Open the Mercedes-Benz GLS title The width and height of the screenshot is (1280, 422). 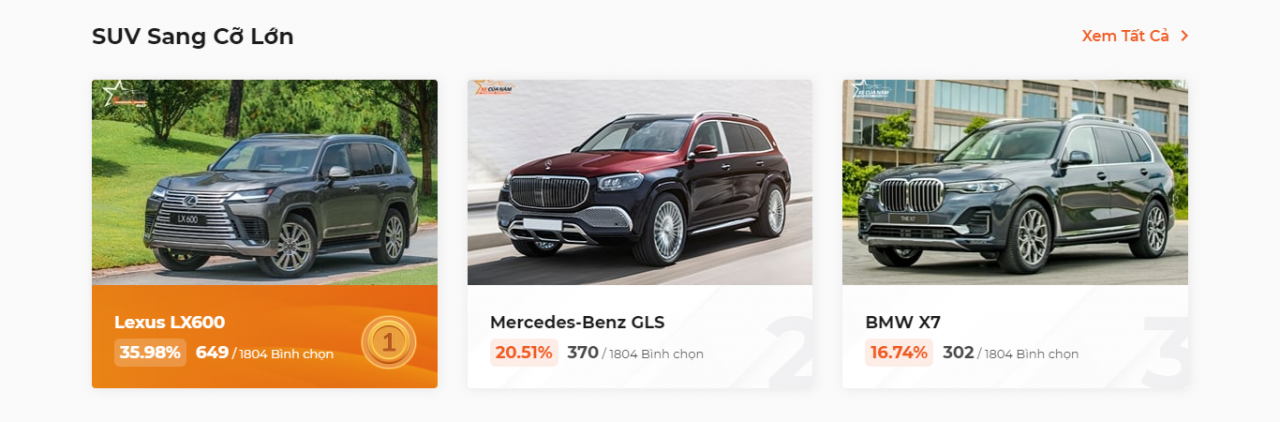point(577,322)
